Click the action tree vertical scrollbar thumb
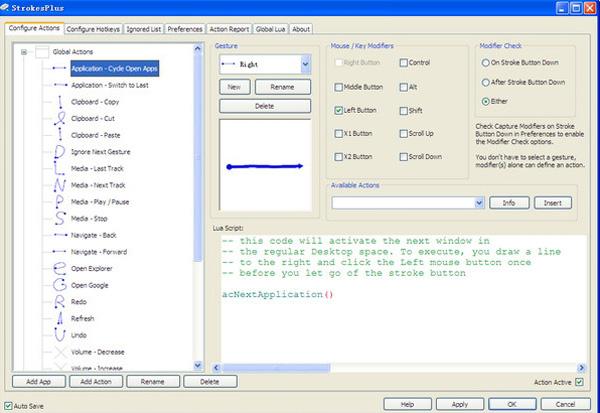This screenshot has height=413, width=600. point(197,157)
